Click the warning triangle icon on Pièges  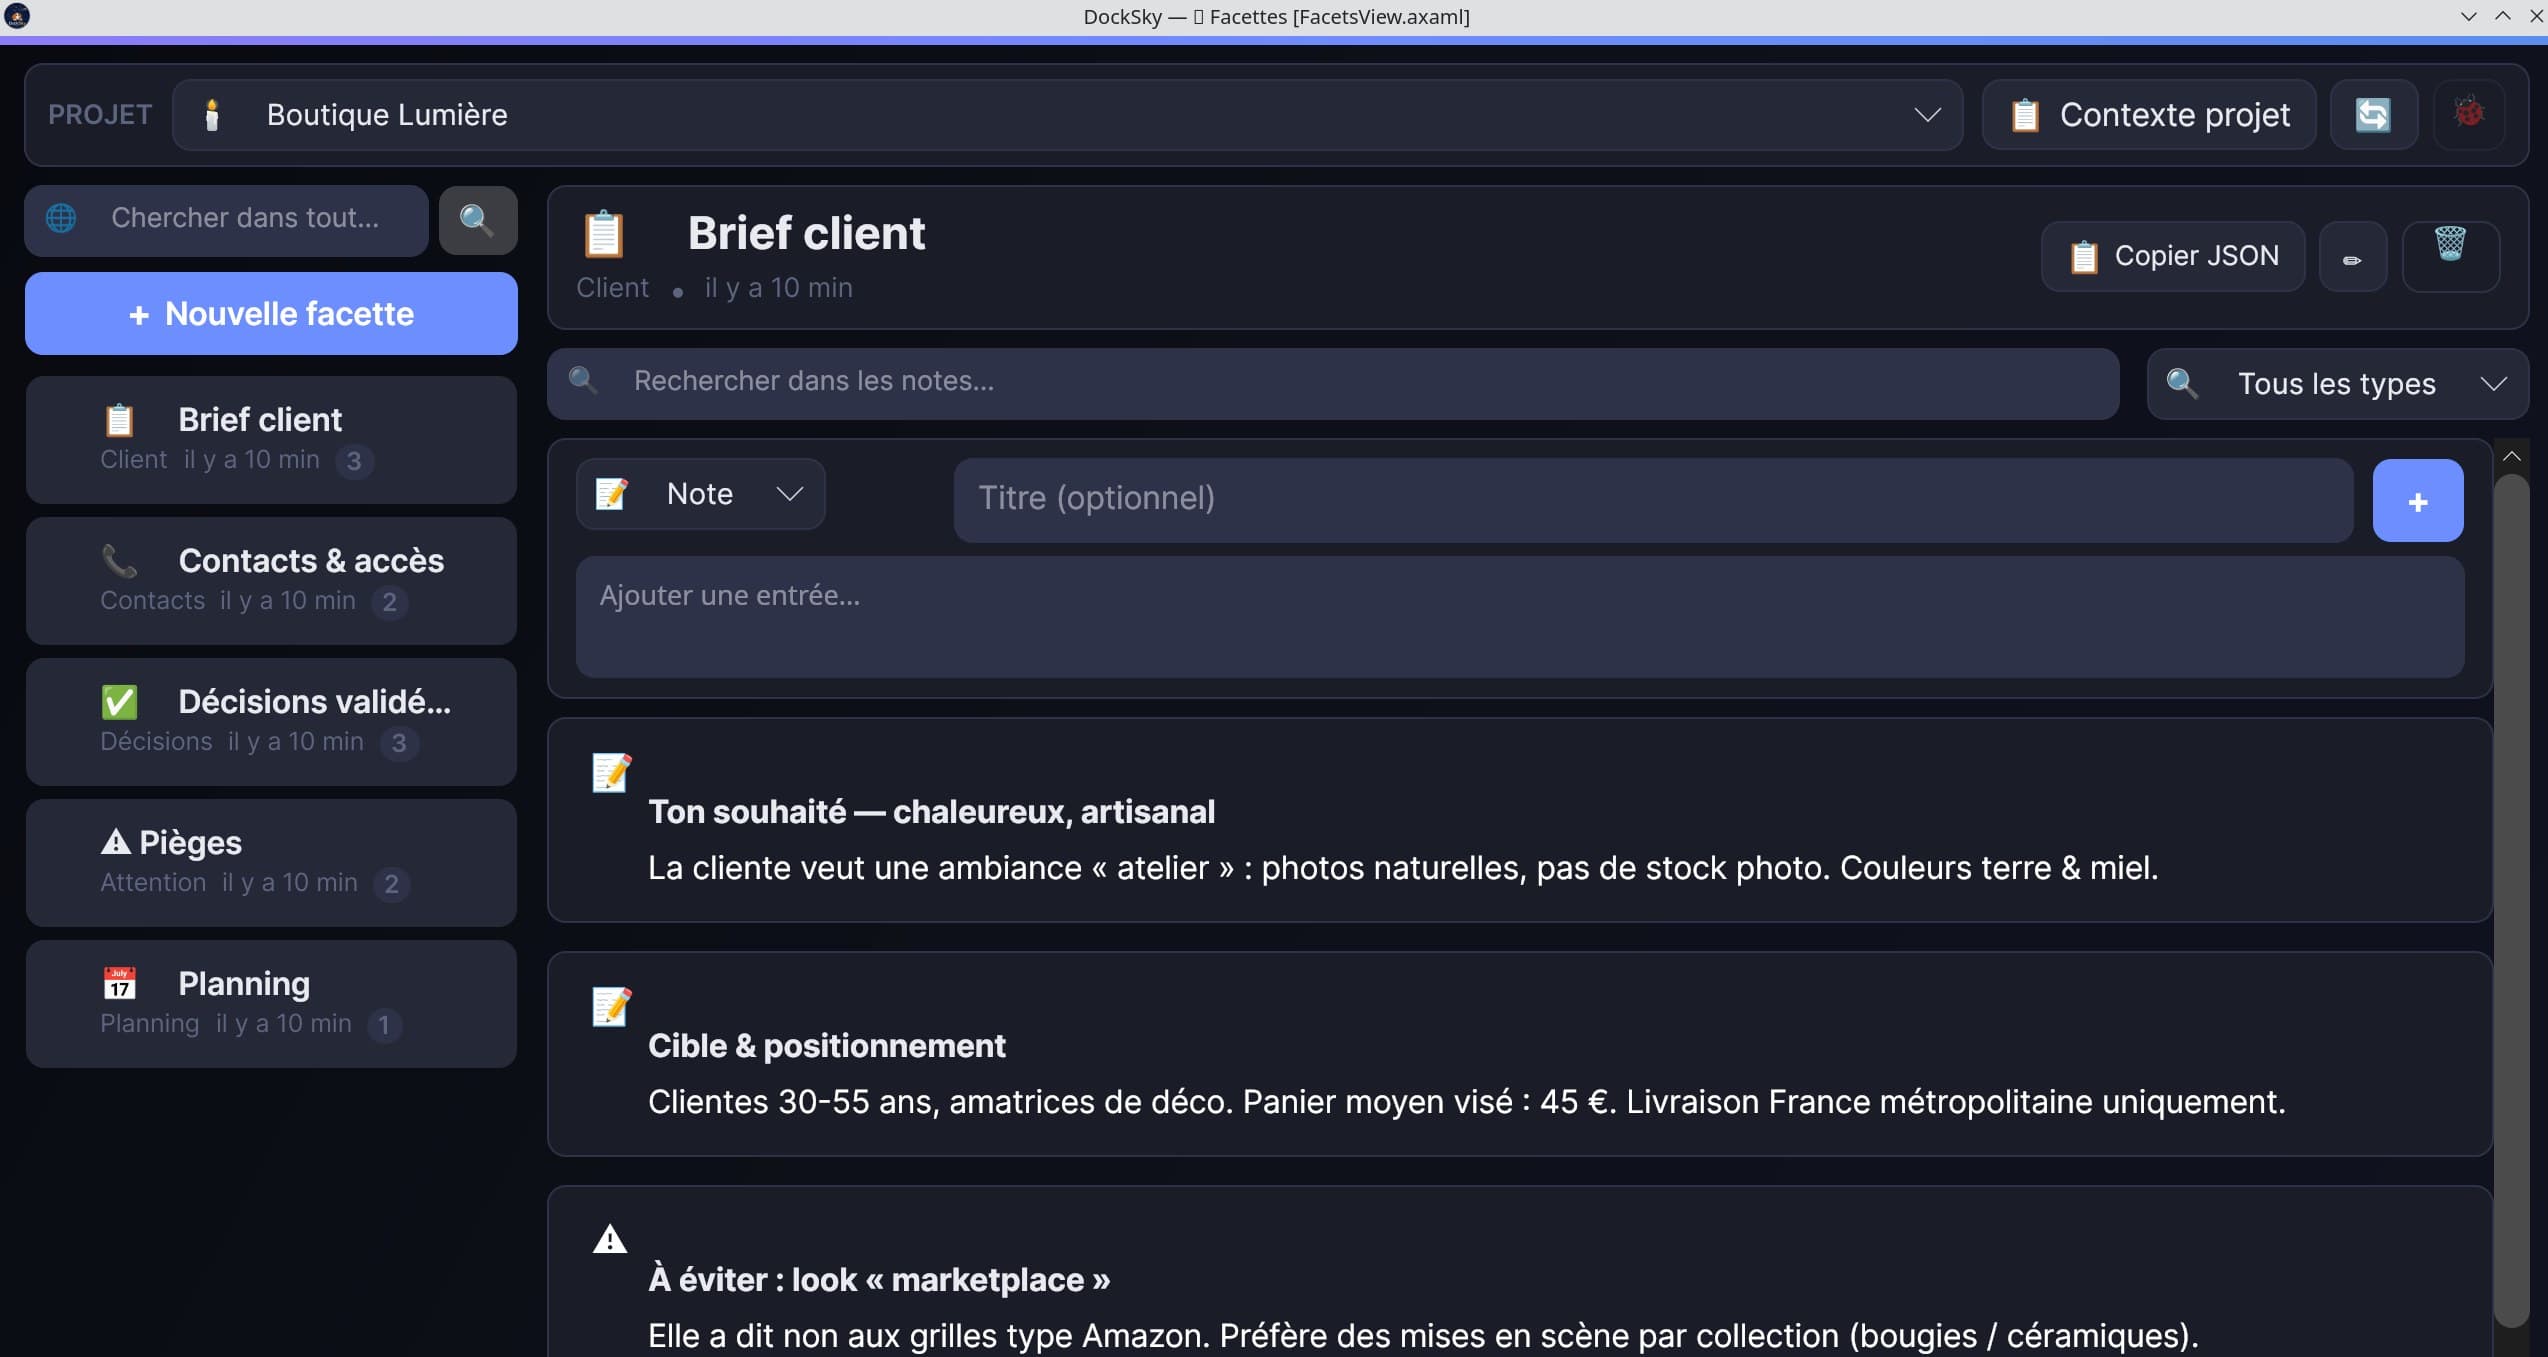pos(116,842)
